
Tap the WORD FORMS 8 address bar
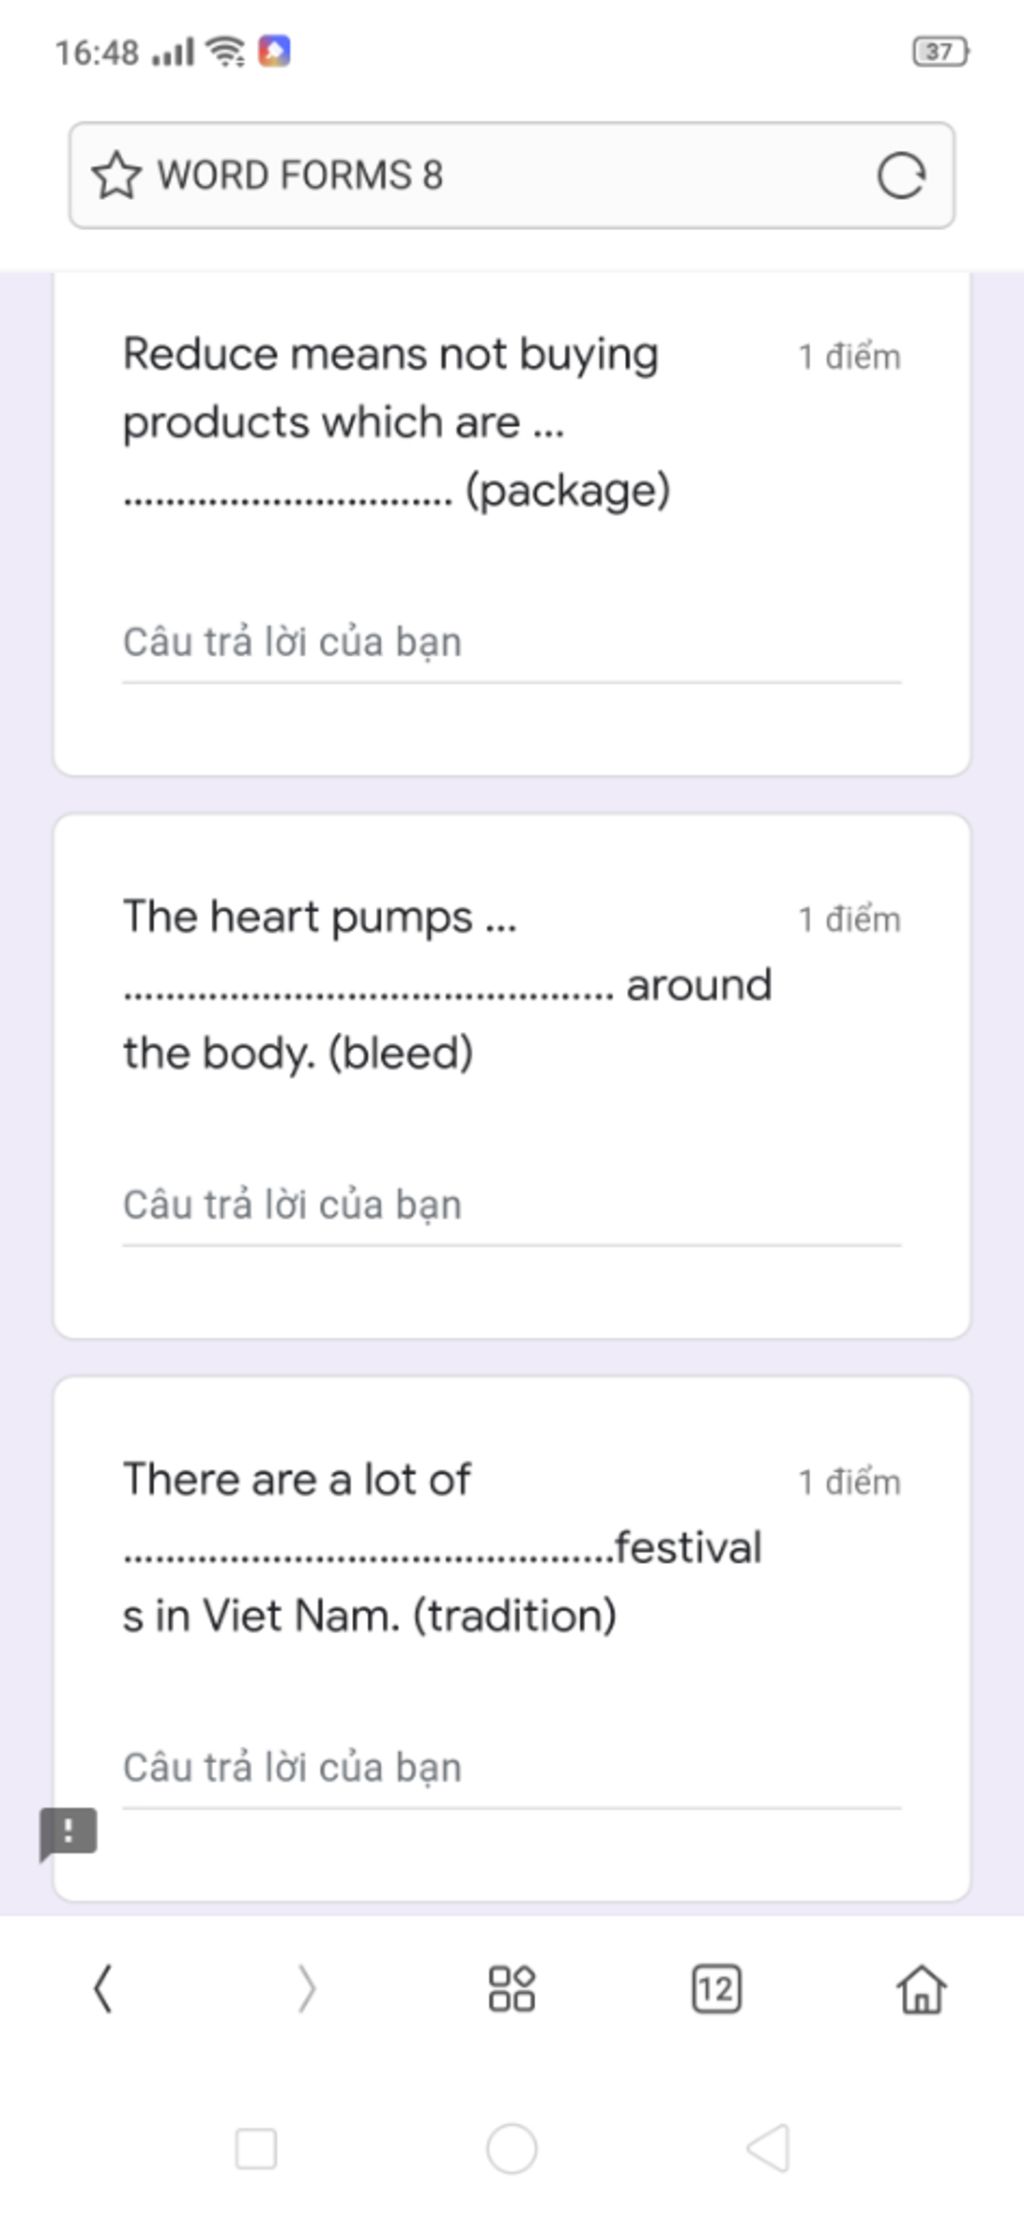pos(512,175)
